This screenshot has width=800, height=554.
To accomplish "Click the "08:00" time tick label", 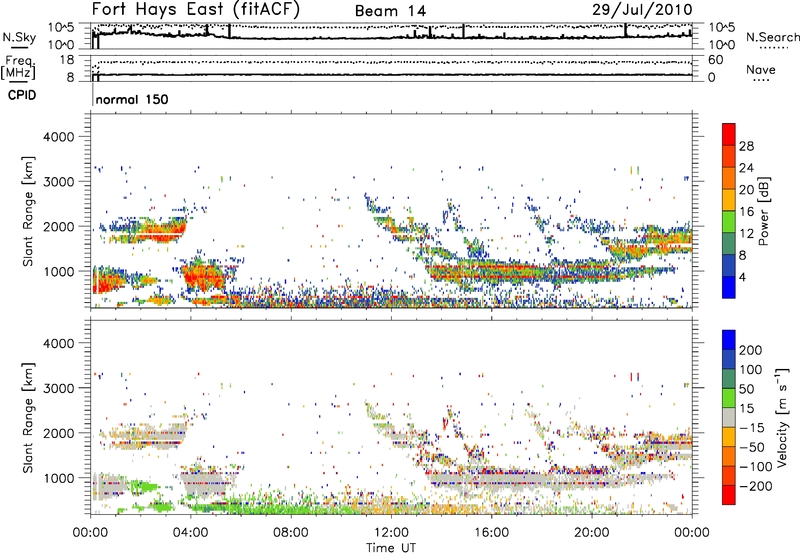I will (x=291, y=533).
